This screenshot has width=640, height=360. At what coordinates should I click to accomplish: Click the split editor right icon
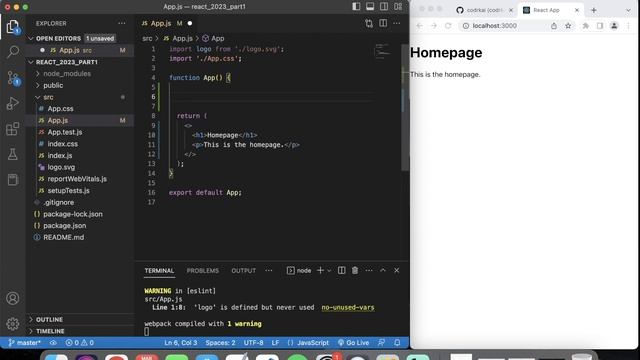click(383, 23)
